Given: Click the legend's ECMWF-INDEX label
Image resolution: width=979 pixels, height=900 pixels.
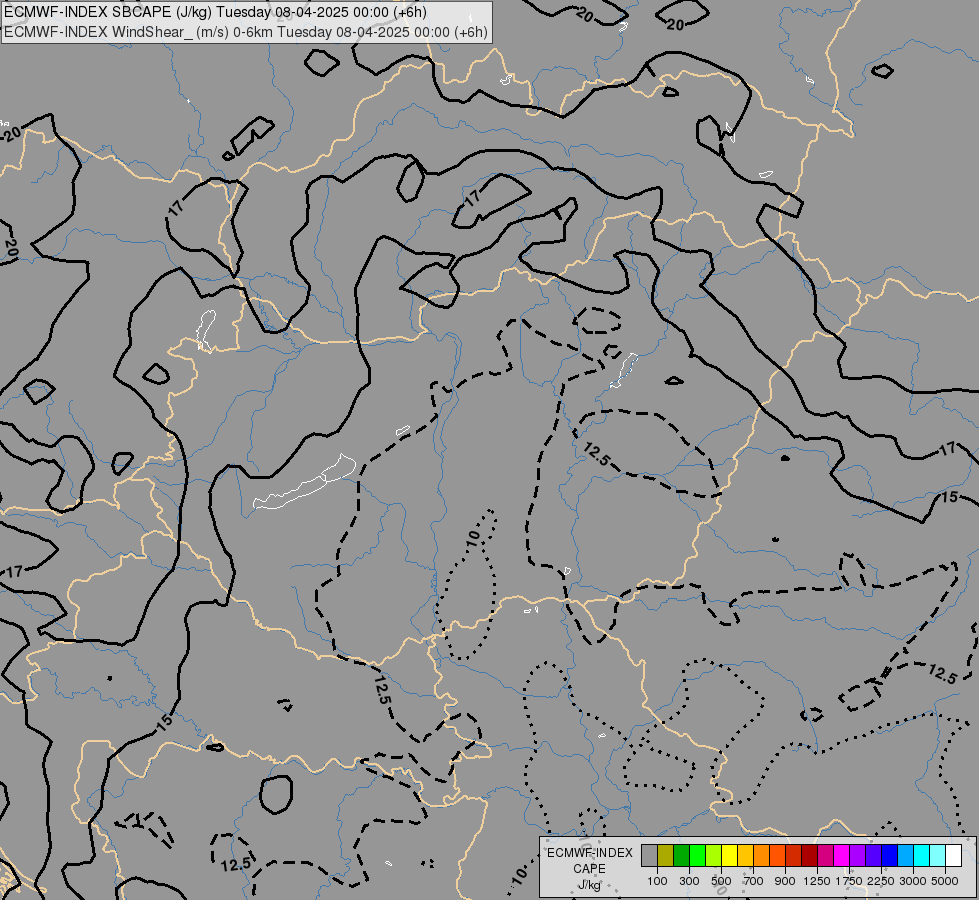Looking at the screenshot, I should [589, 853].
